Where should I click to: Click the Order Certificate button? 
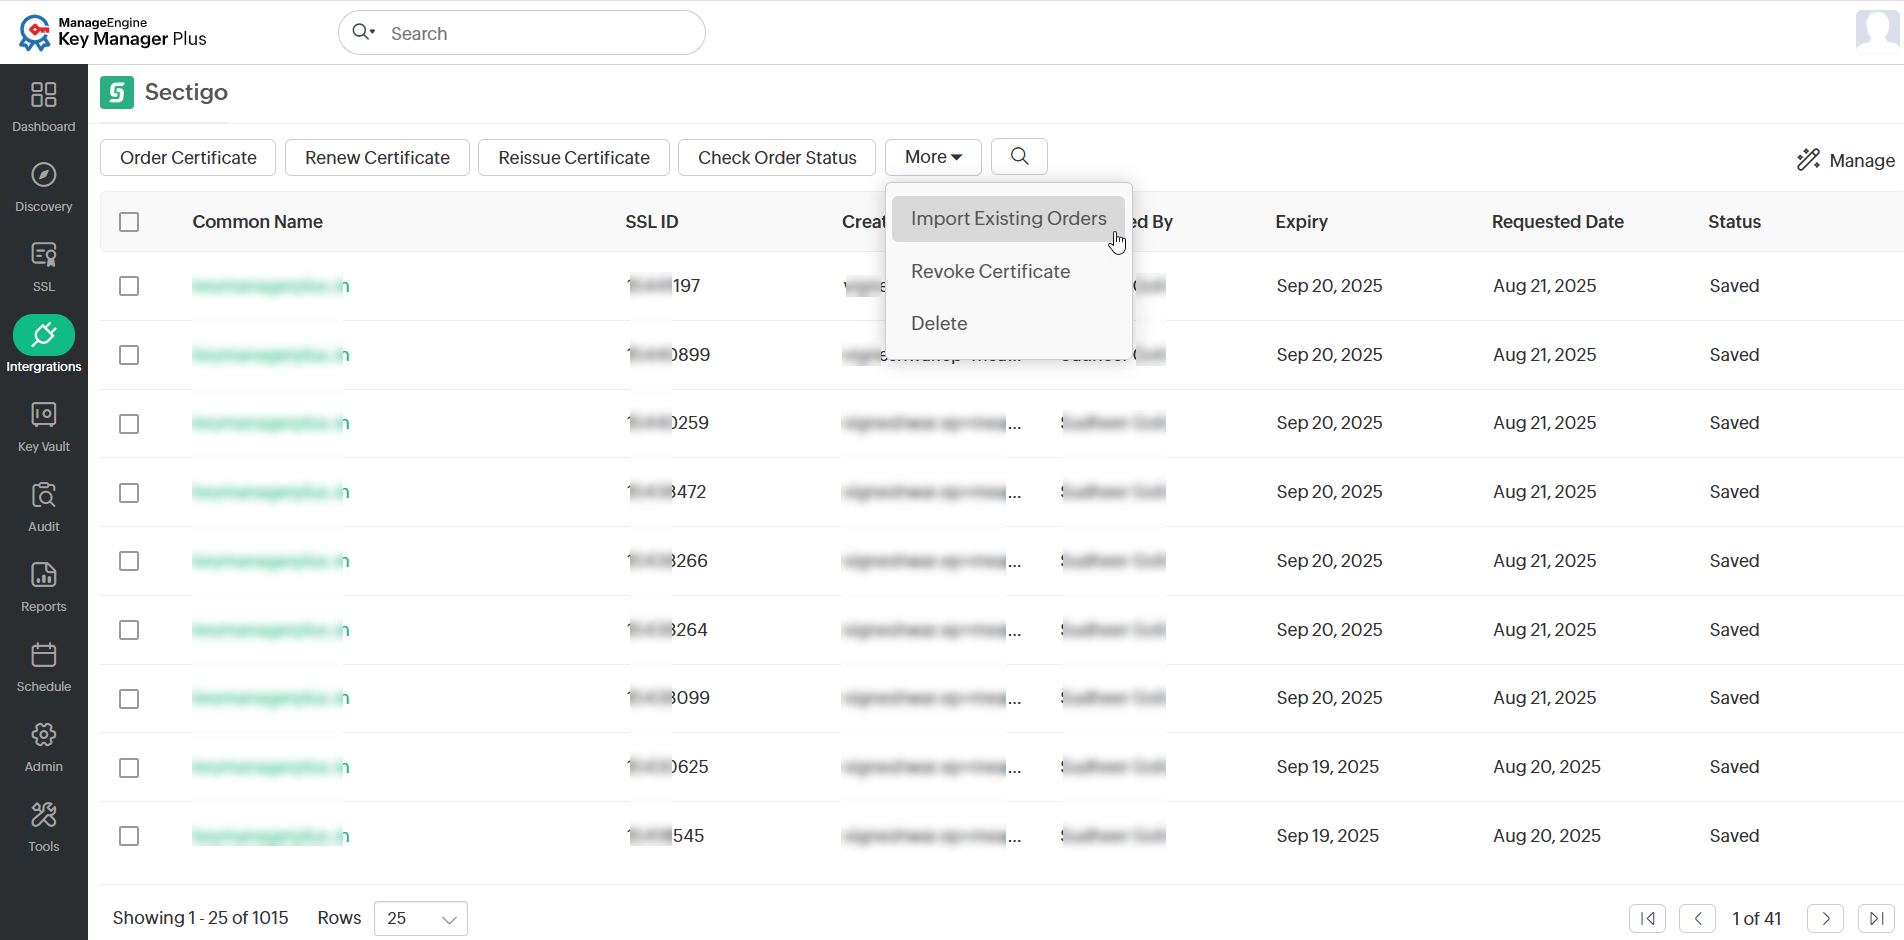[188, 157]
